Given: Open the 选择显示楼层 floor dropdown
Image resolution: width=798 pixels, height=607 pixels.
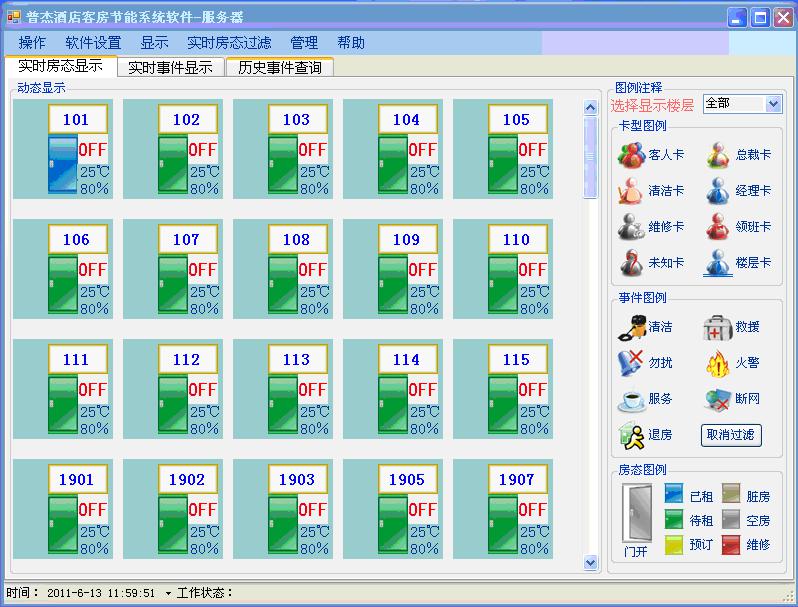Looking at the screenshot, I should pos(772,104).
